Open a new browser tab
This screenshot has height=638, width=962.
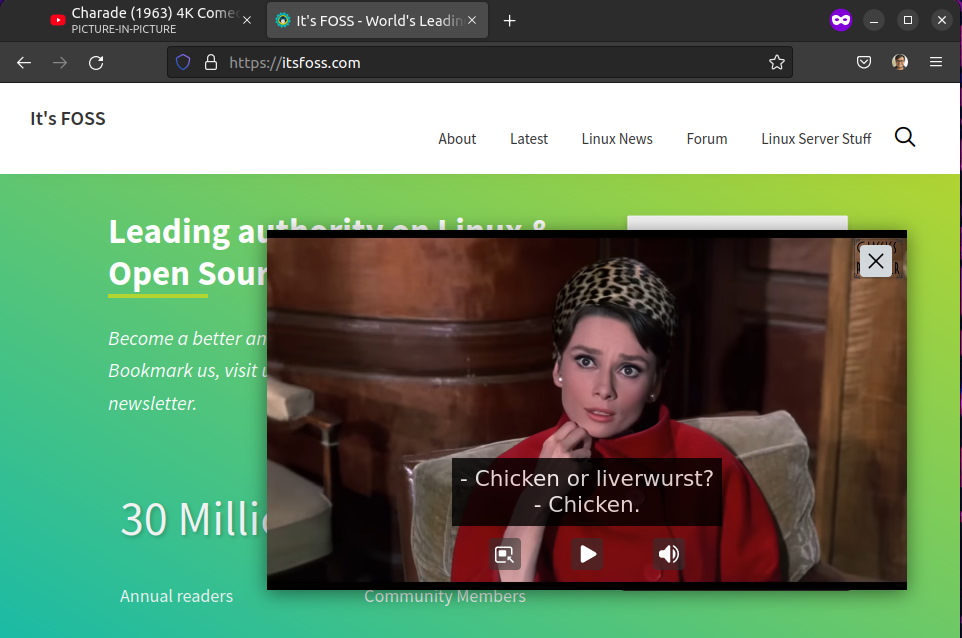(x=509, y=21)
